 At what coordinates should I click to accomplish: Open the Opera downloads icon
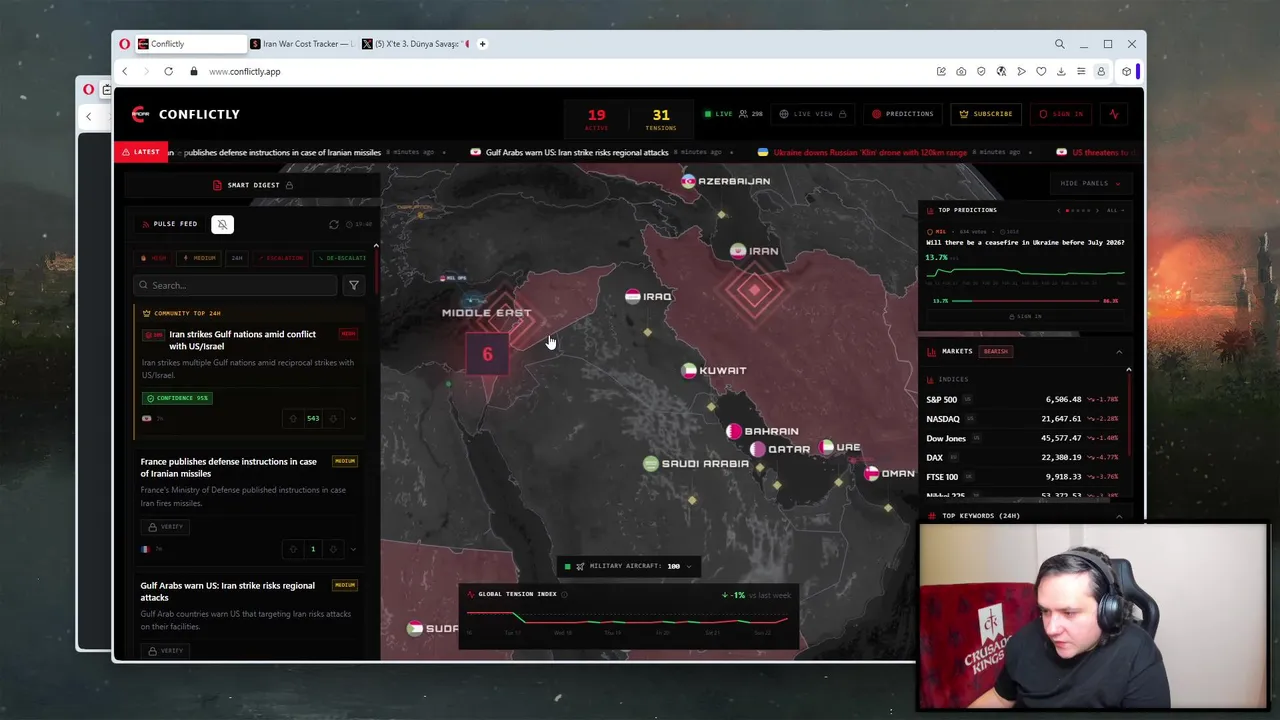(1061, 72)
